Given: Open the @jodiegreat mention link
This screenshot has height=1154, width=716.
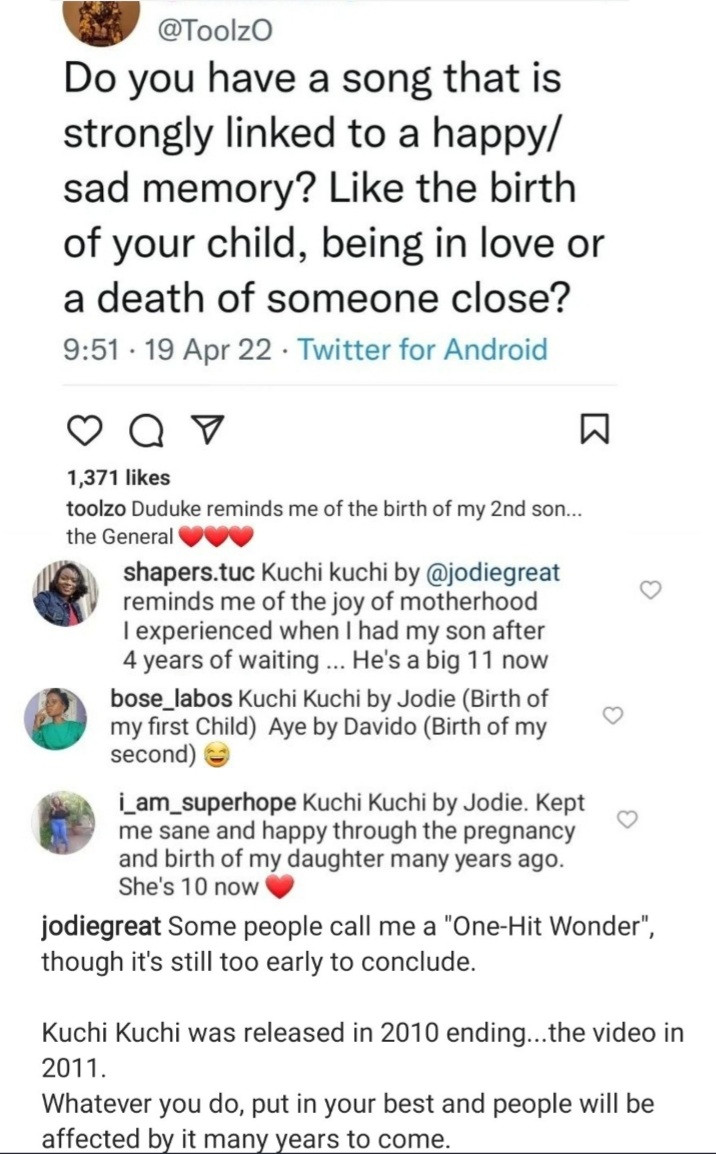Looking at the screenshot, I should click(493, 573).
